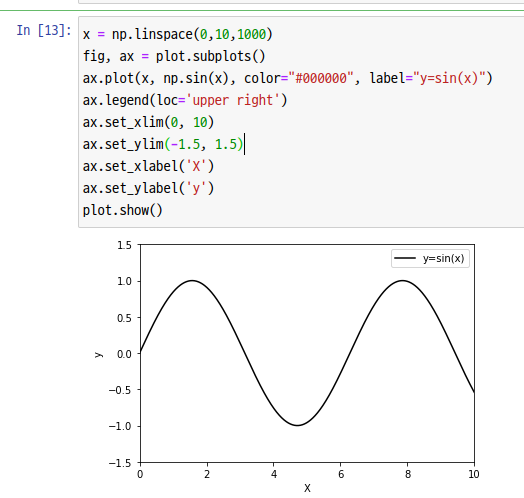Click the y=sin(x) legend in the plot
The image size is (524, 498).
click(x=430, y=258)
